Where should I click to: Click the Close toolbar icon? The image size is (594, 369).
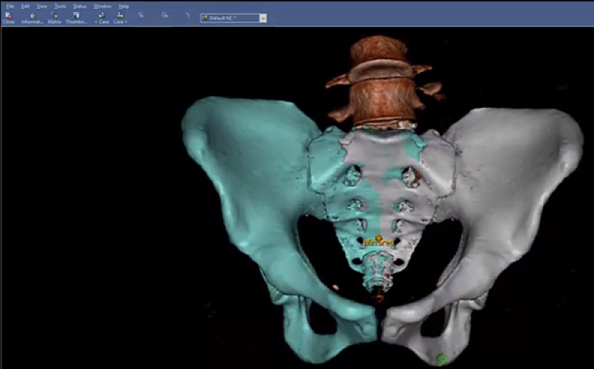pyautogui.click(x=9, y=18)
